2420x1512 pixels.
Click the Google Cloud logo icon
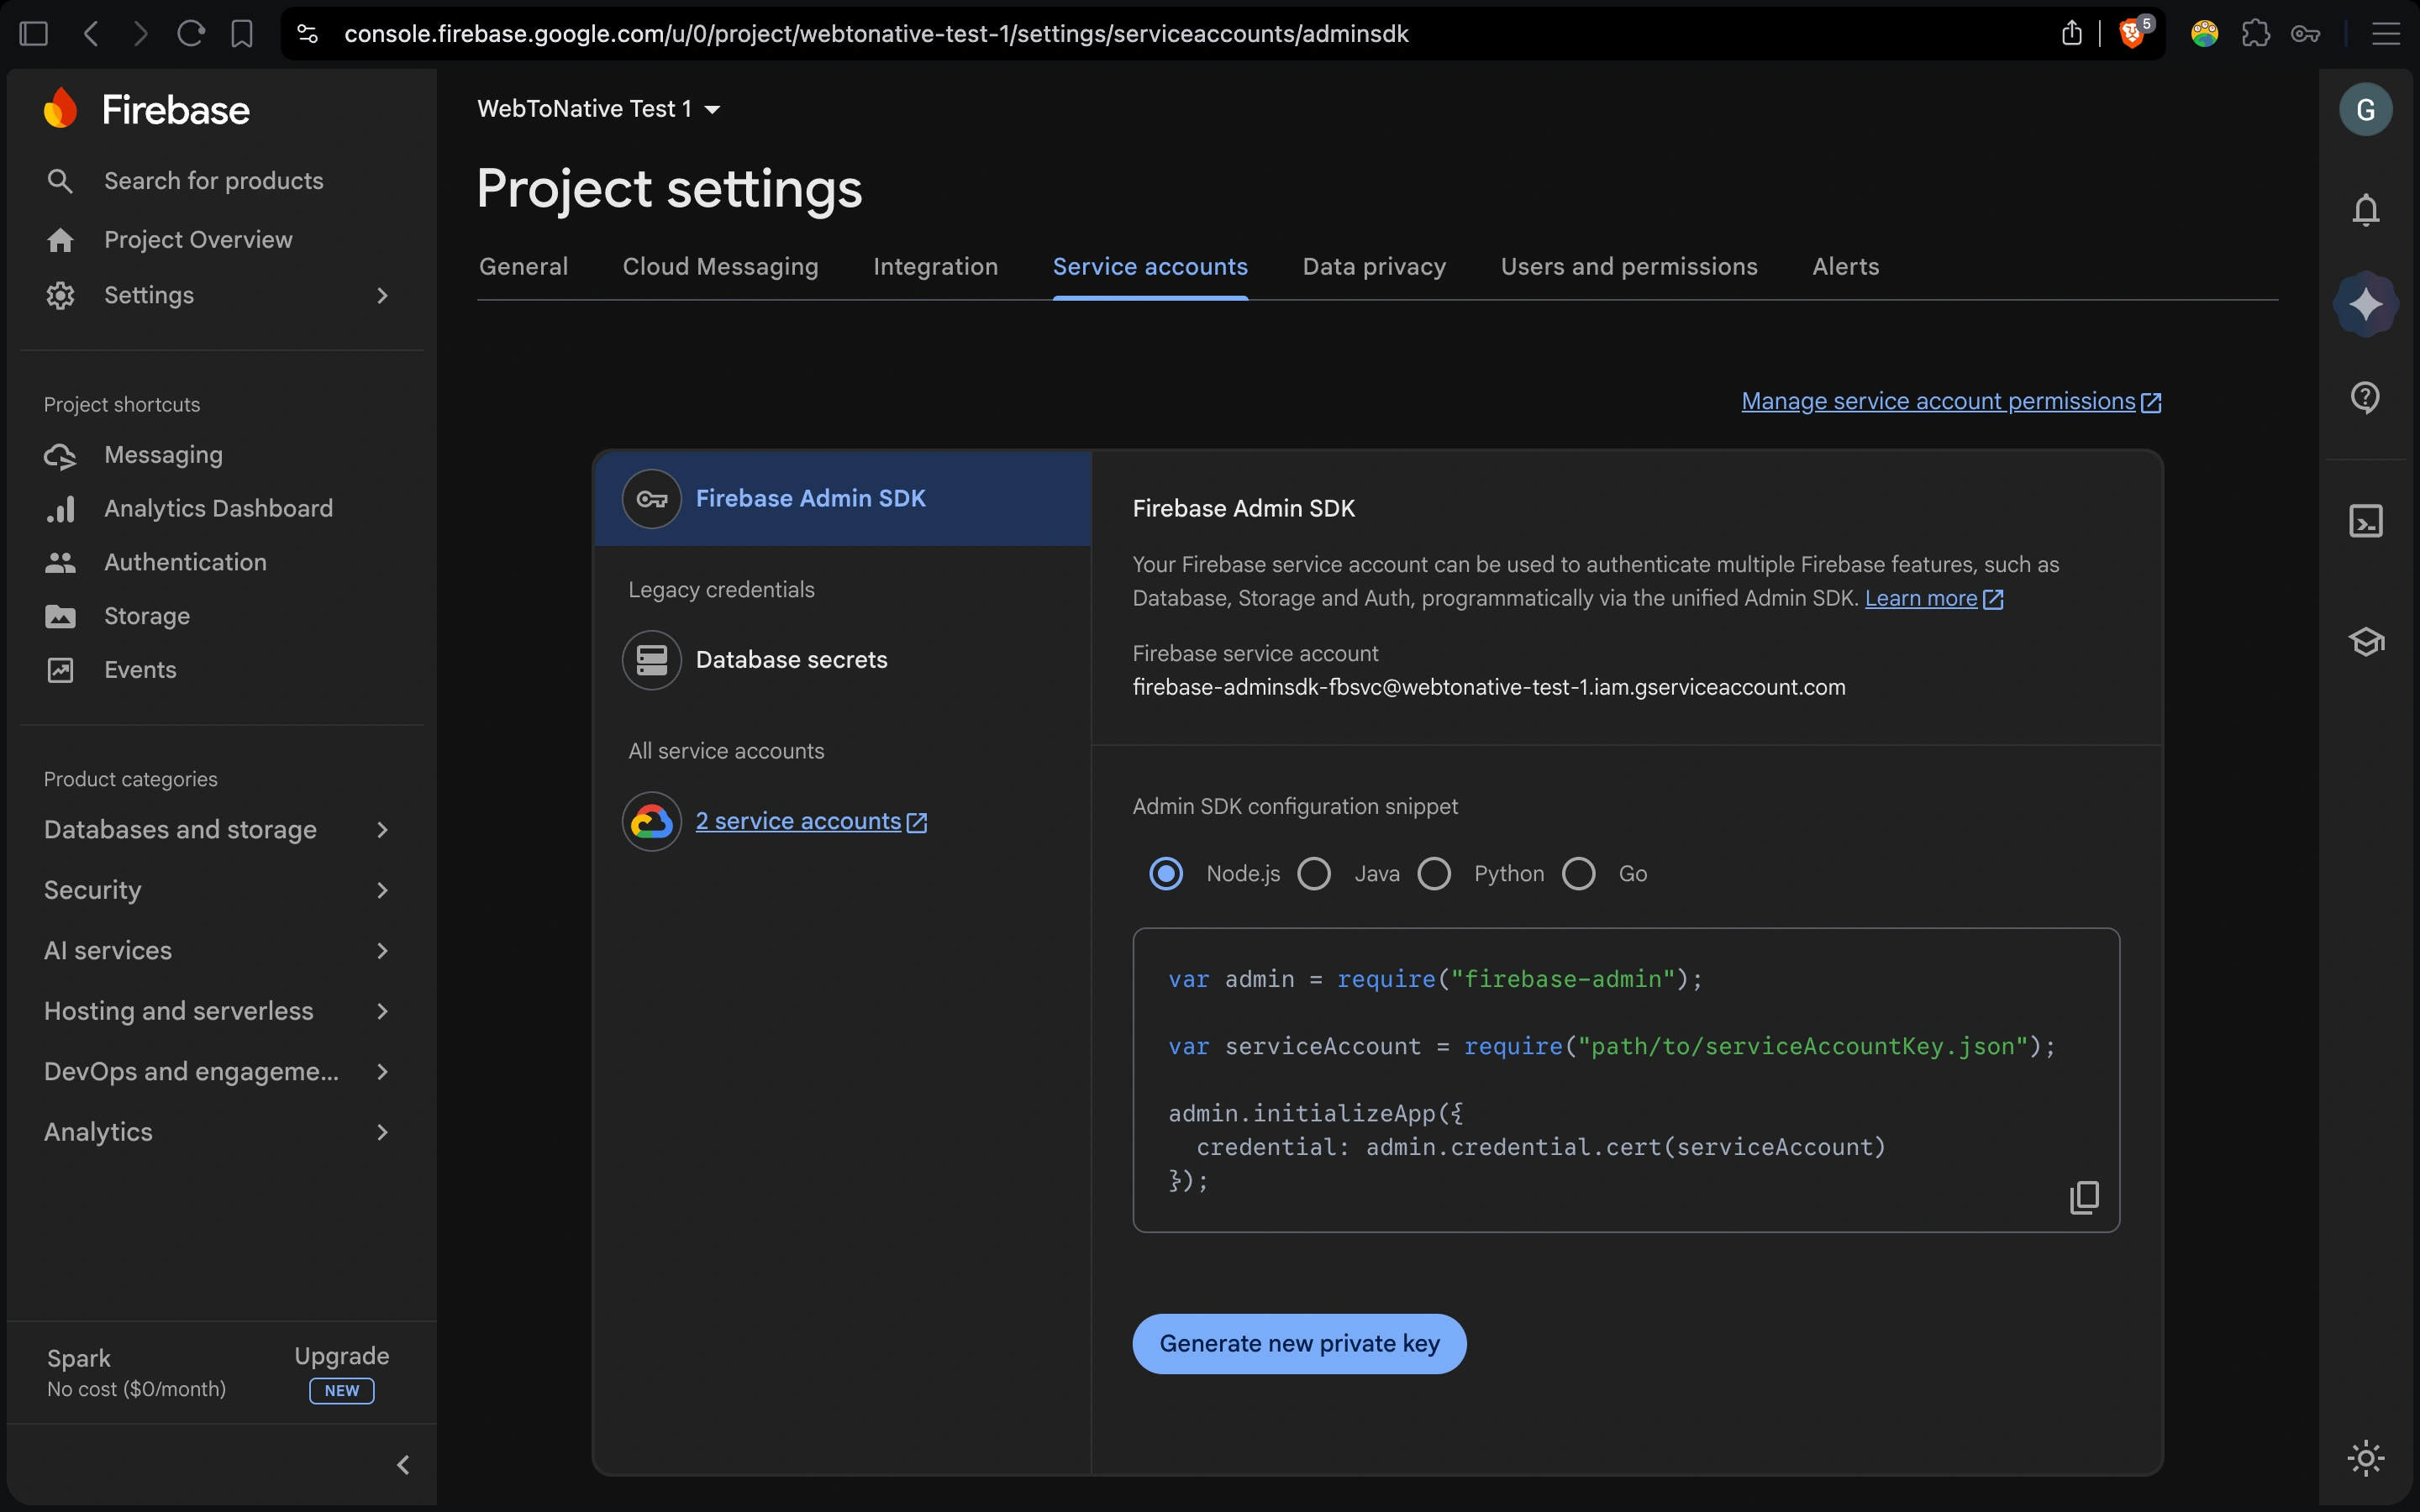[652, 821]
